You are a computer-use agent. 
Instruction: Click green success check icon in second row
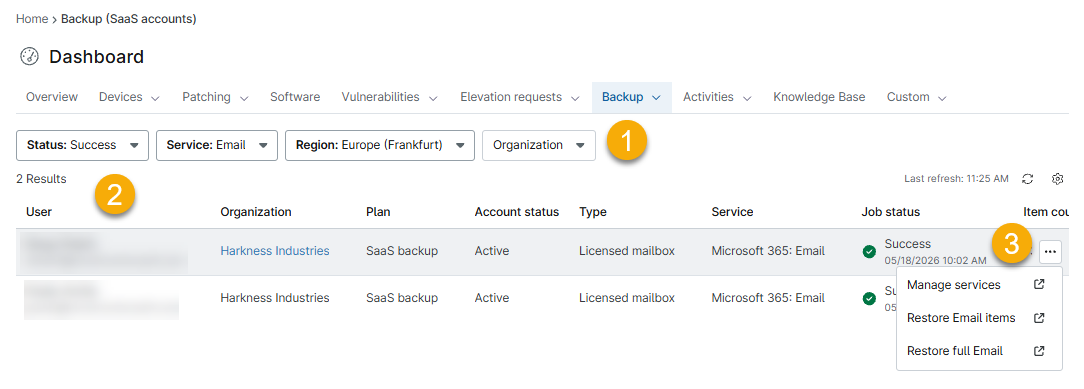tap(870, 298)
